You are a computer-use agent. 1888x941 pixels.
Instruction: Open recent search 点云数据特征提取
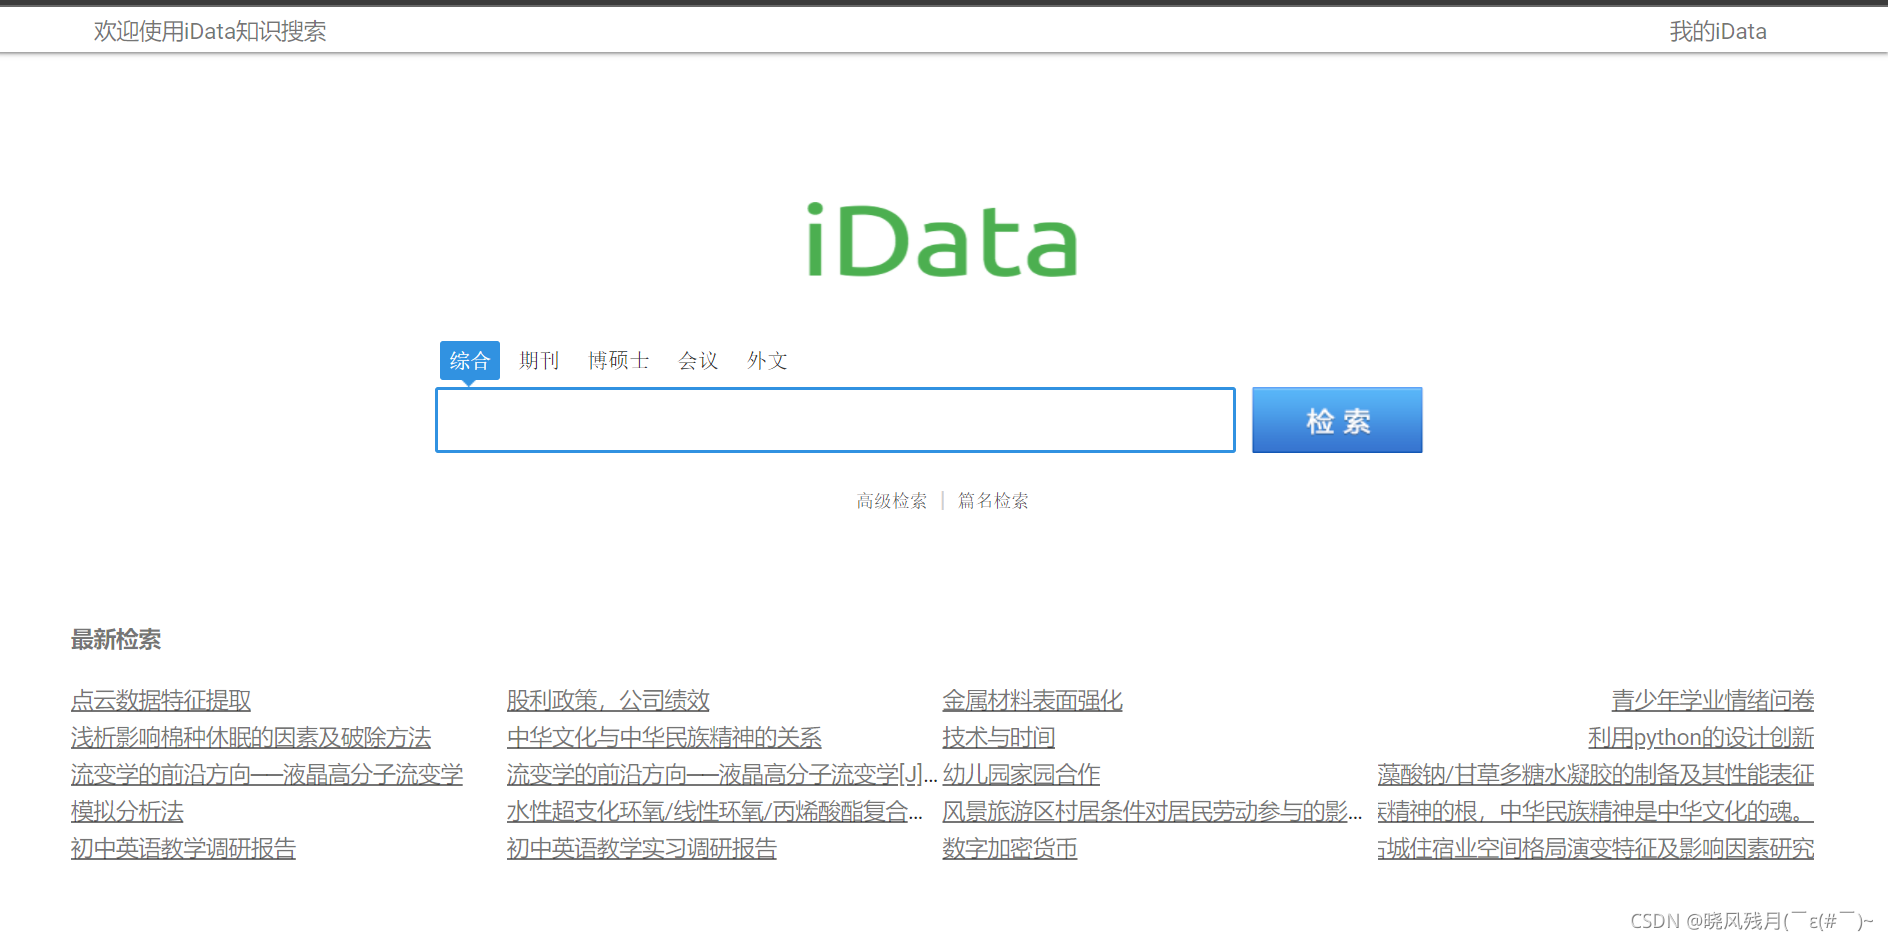[161, 700]
